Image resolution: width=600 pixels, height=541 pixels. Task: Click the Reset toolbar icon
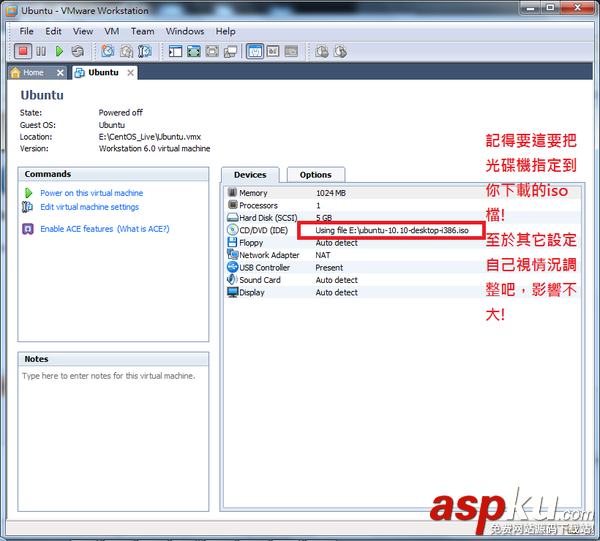78,51
